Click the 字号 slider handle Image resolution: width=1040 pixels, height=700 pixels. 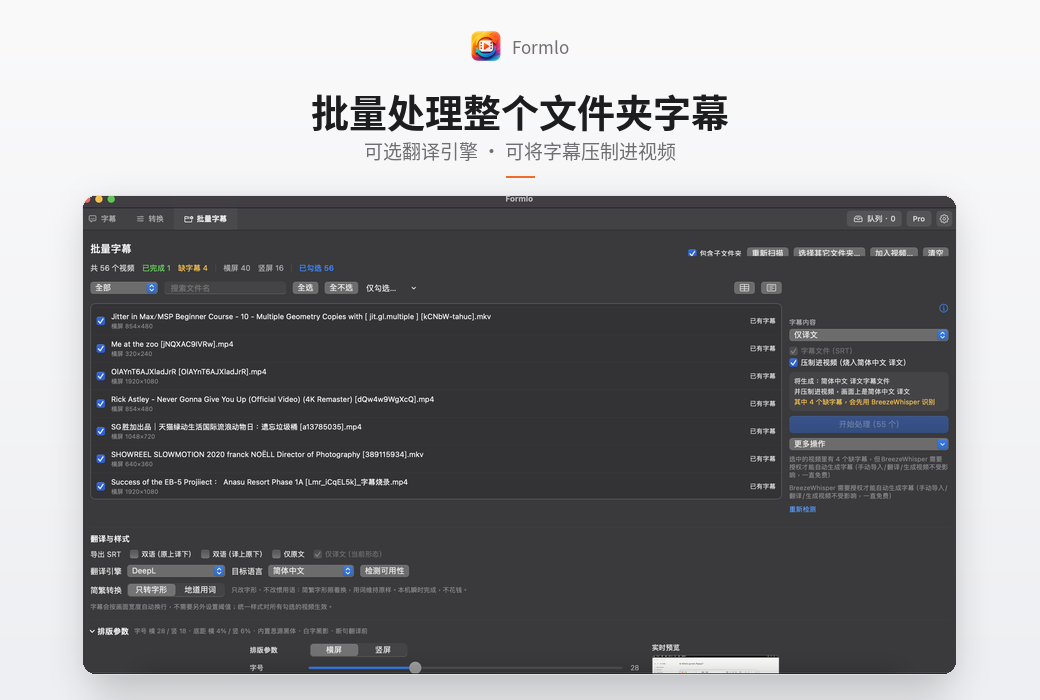415,667
